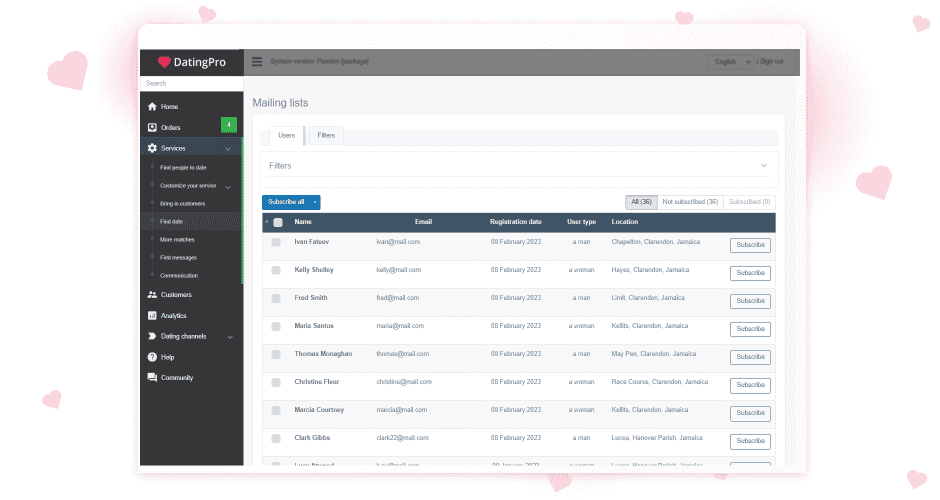The width and height of the screenshot is (940, 500).
Task: Open First messages menu item
Action: point(178,258)
